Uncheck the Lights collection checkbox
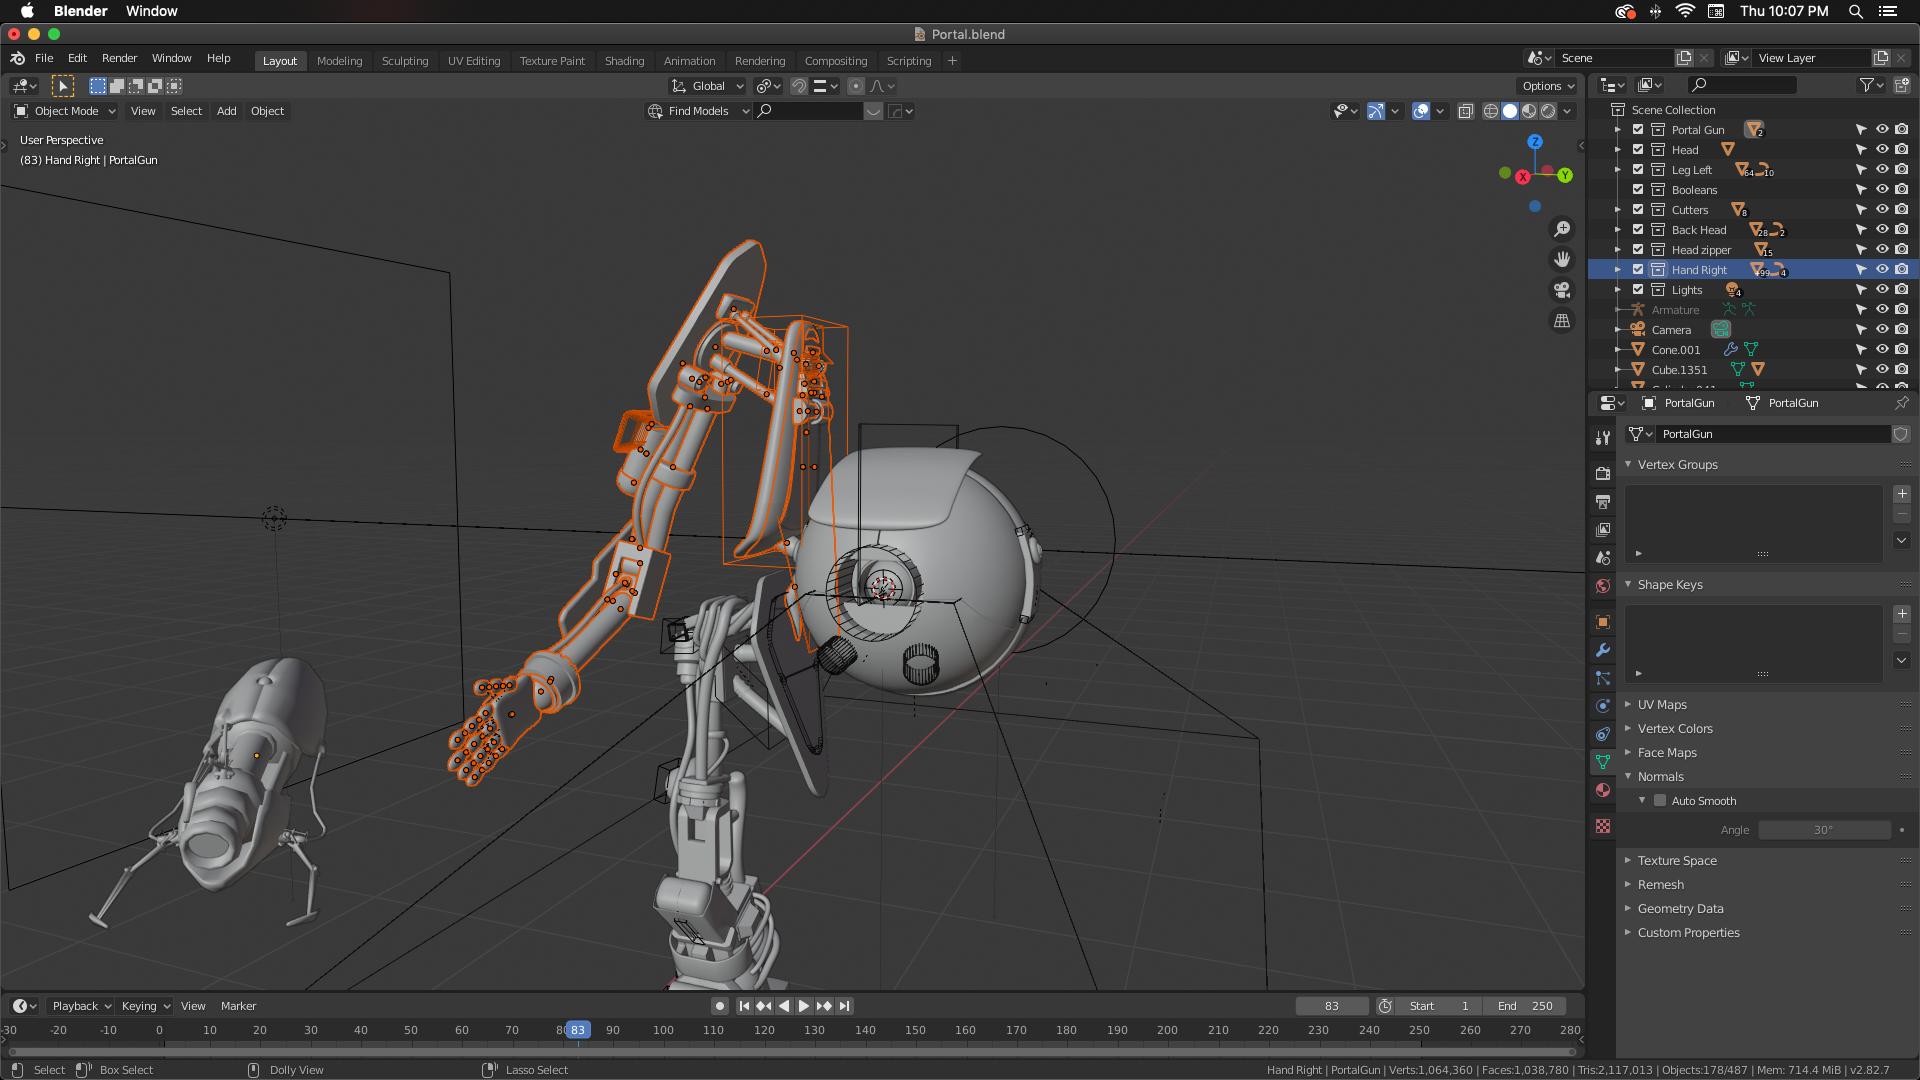 pos(1638,290)
